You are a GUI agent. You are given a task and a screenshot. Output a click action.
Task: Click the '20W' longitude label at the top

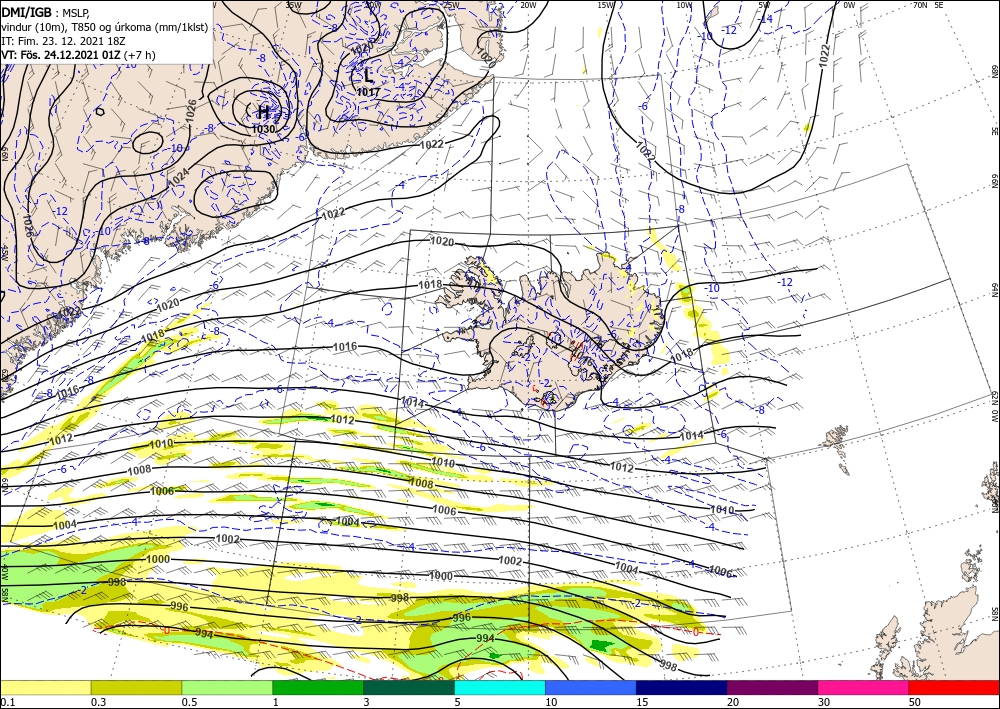(x=528, y=5)
